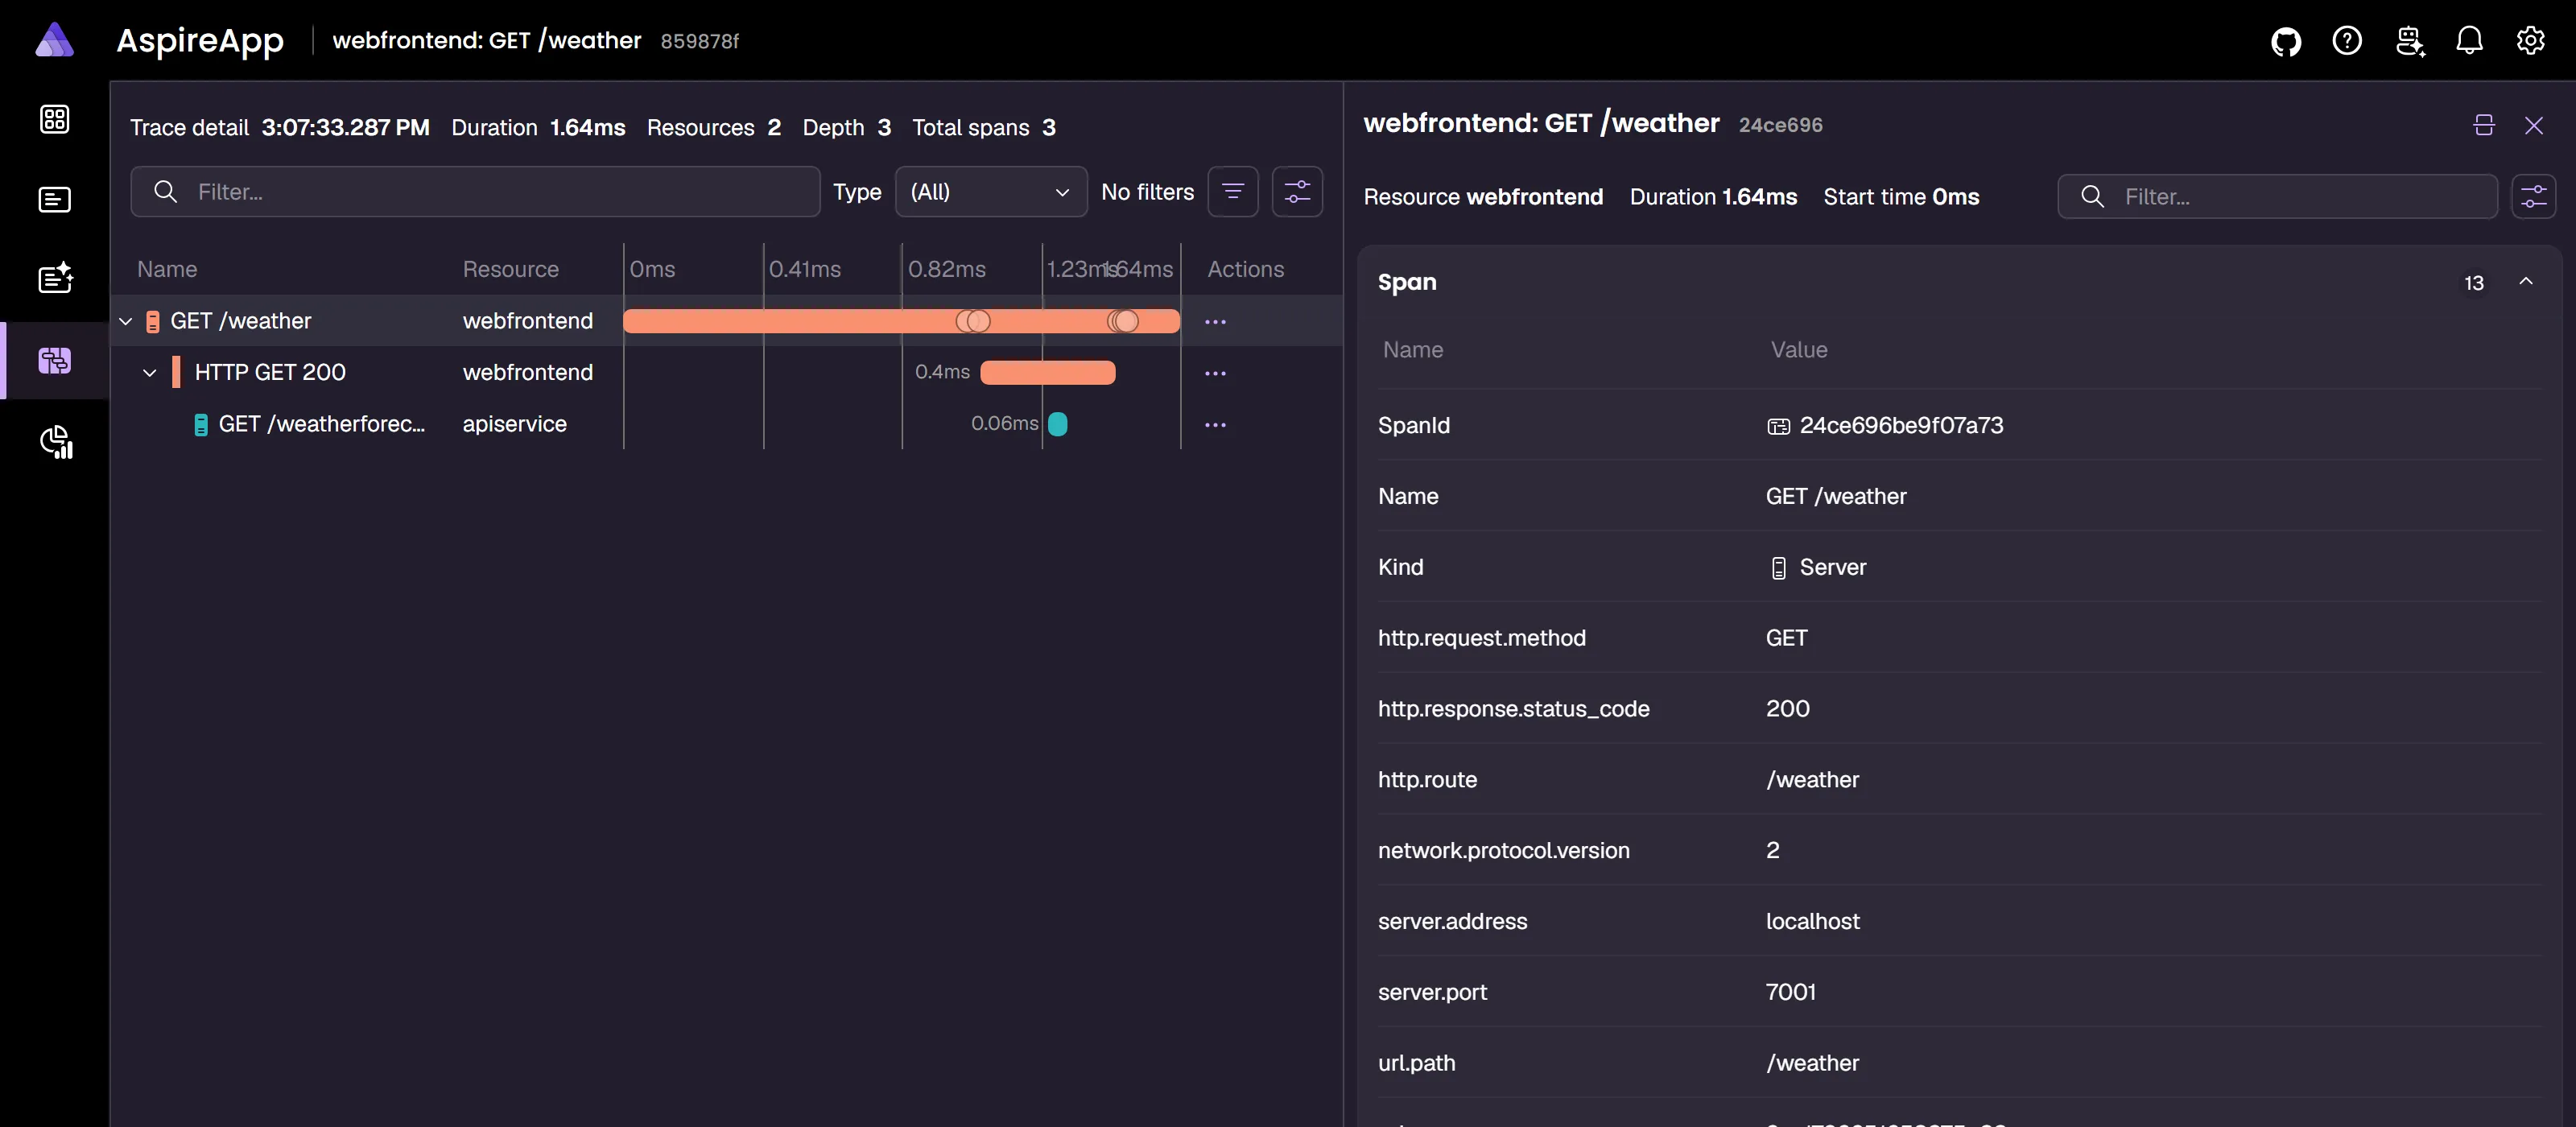Open actions menu for GET /weatherforec... row
This screenshot has height=1127, width=2576.
pyautogui.click(x=1215, y=424)
